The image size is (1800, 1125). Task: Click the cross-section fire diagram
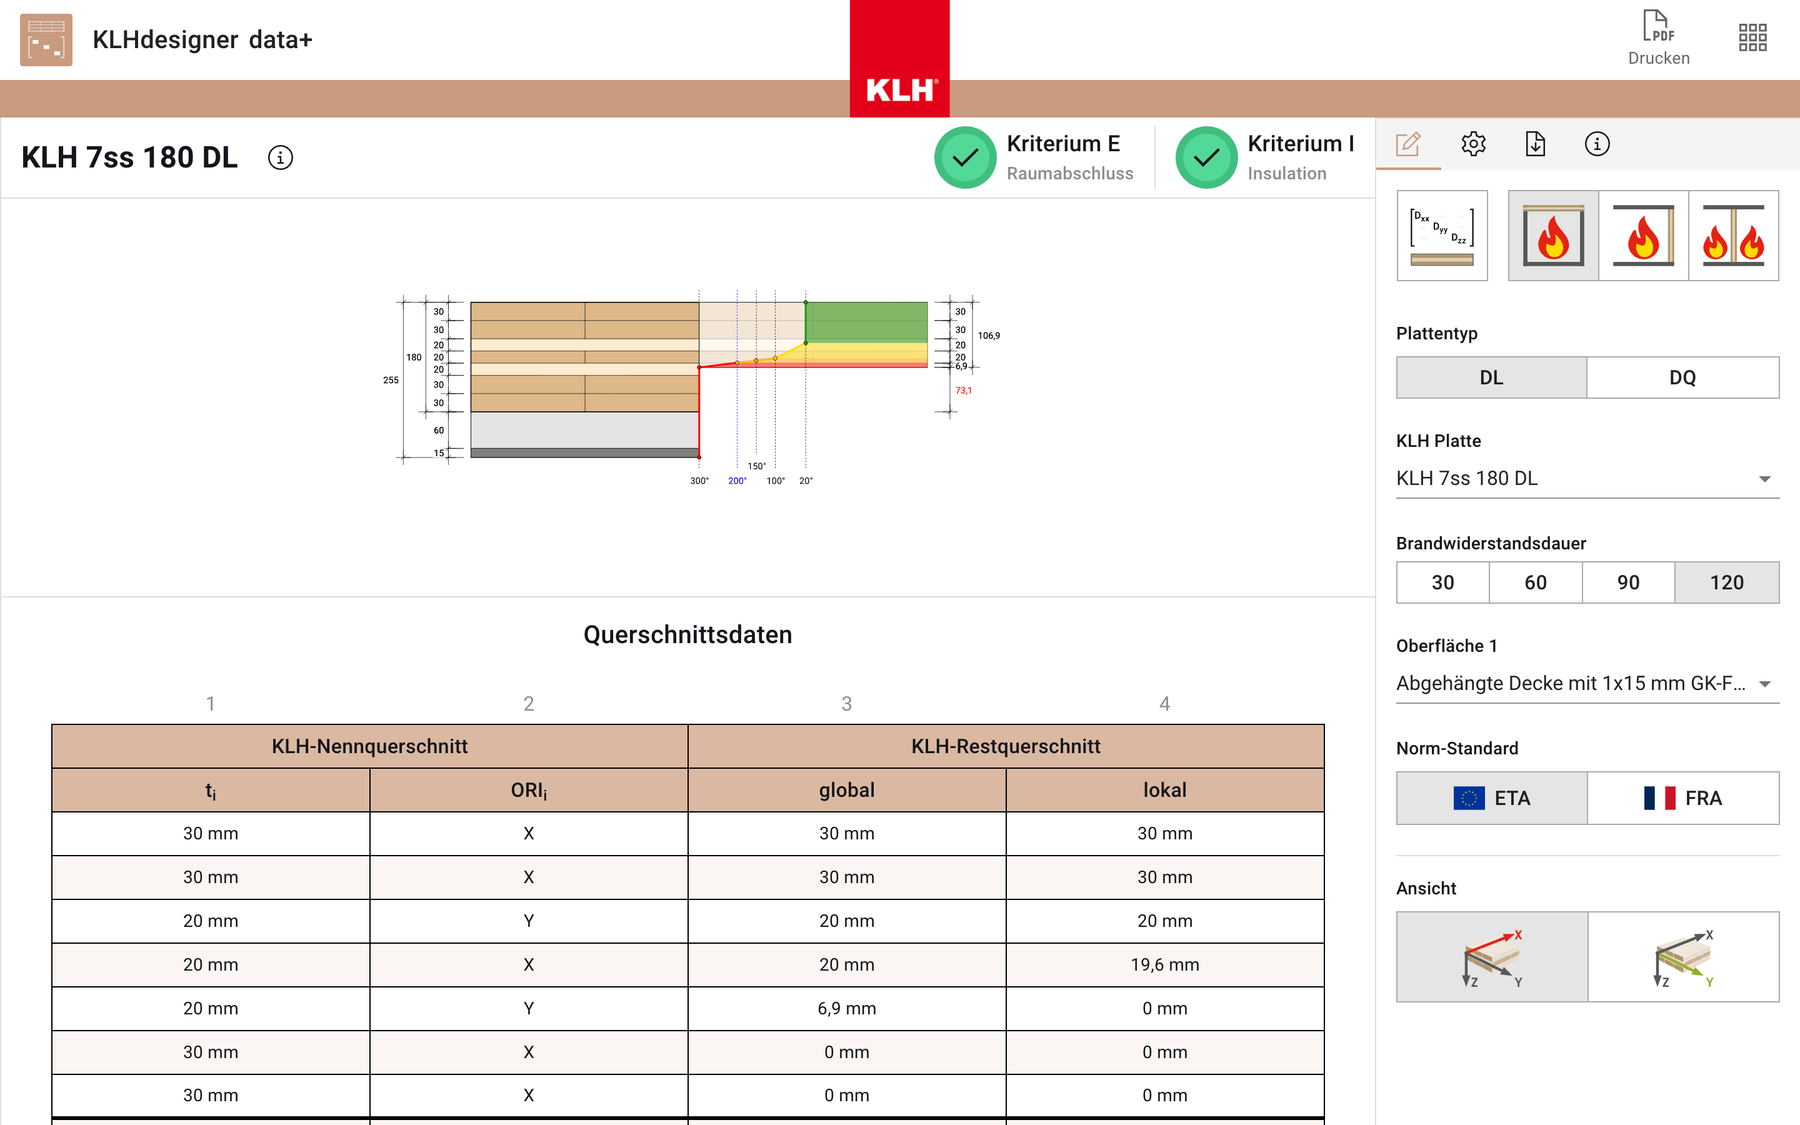[690, 389]
